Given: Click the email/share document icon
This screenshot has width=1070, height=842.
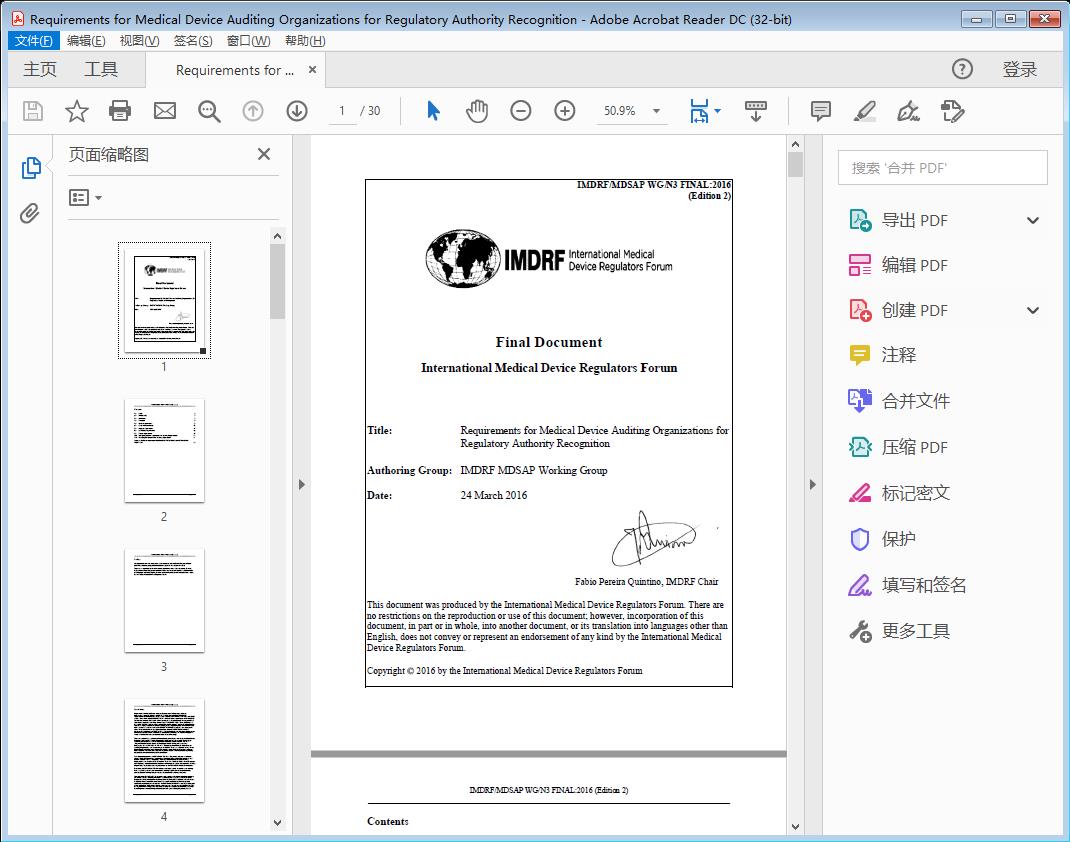Looking at the screenshot, I should click(x=164, y=111).
